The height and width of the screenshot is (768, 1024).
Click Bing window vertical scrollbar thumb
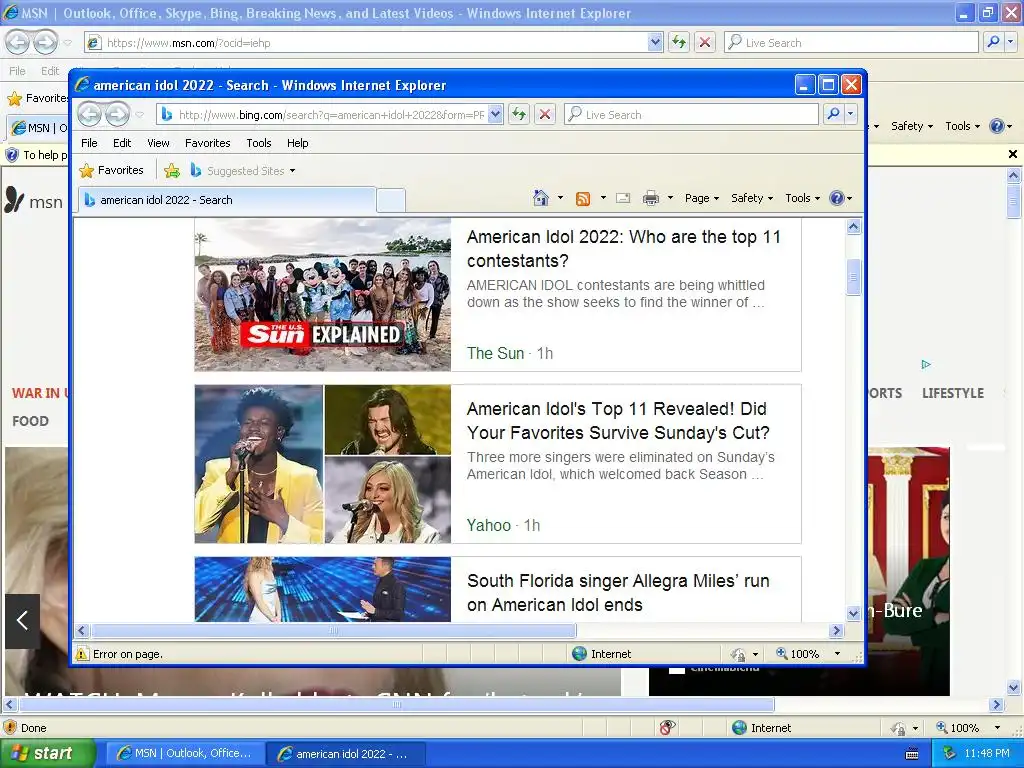(853, 278)
